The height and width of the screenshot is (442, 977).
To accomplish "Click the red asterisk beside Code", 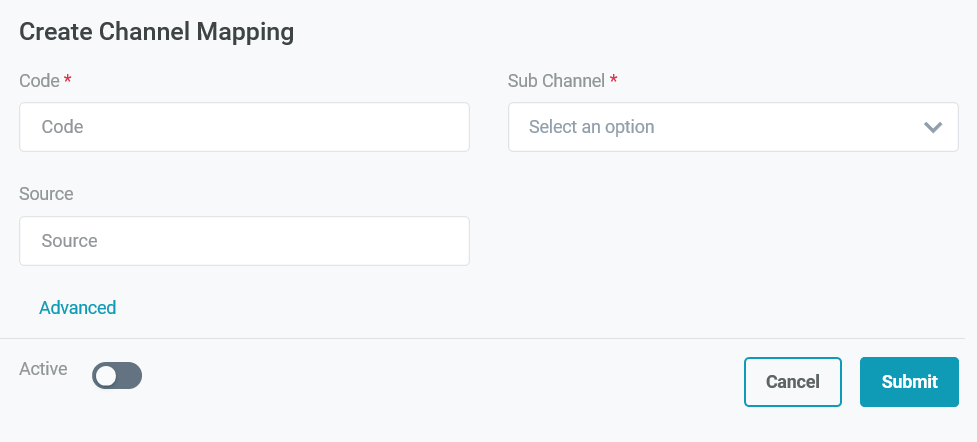I will [x=67, y=79].
